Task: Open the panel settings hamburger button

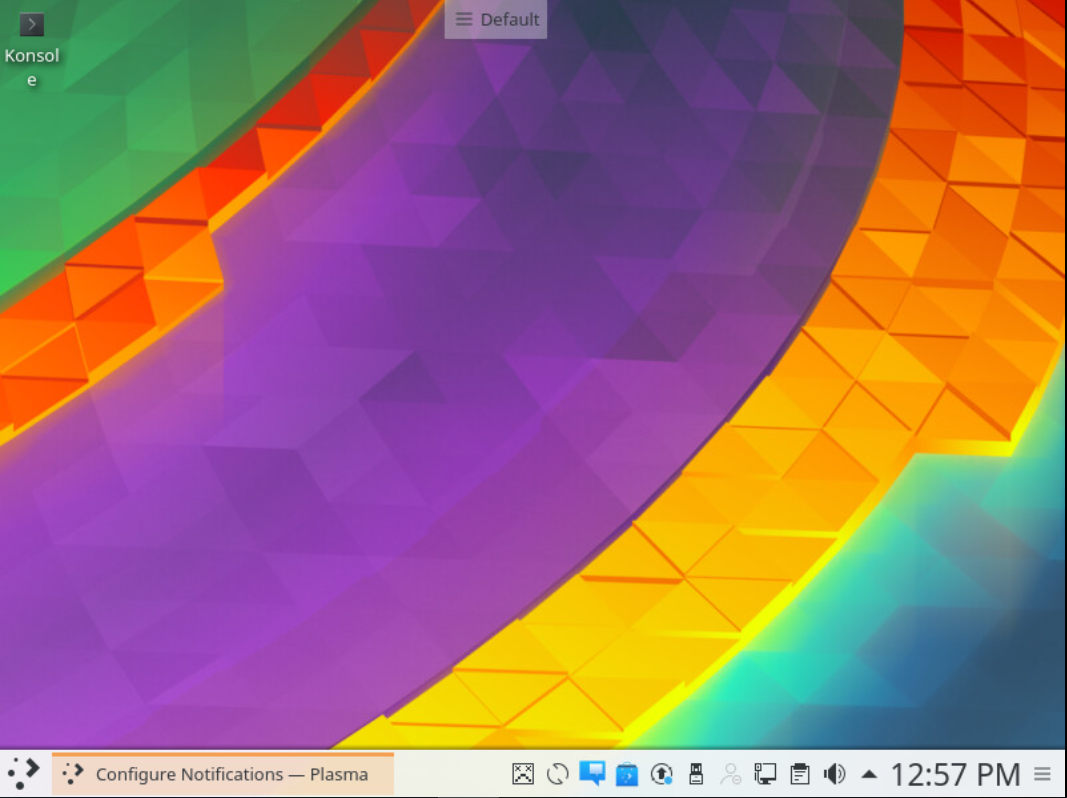Action: pyautogui.click(x=1043, y=774)
